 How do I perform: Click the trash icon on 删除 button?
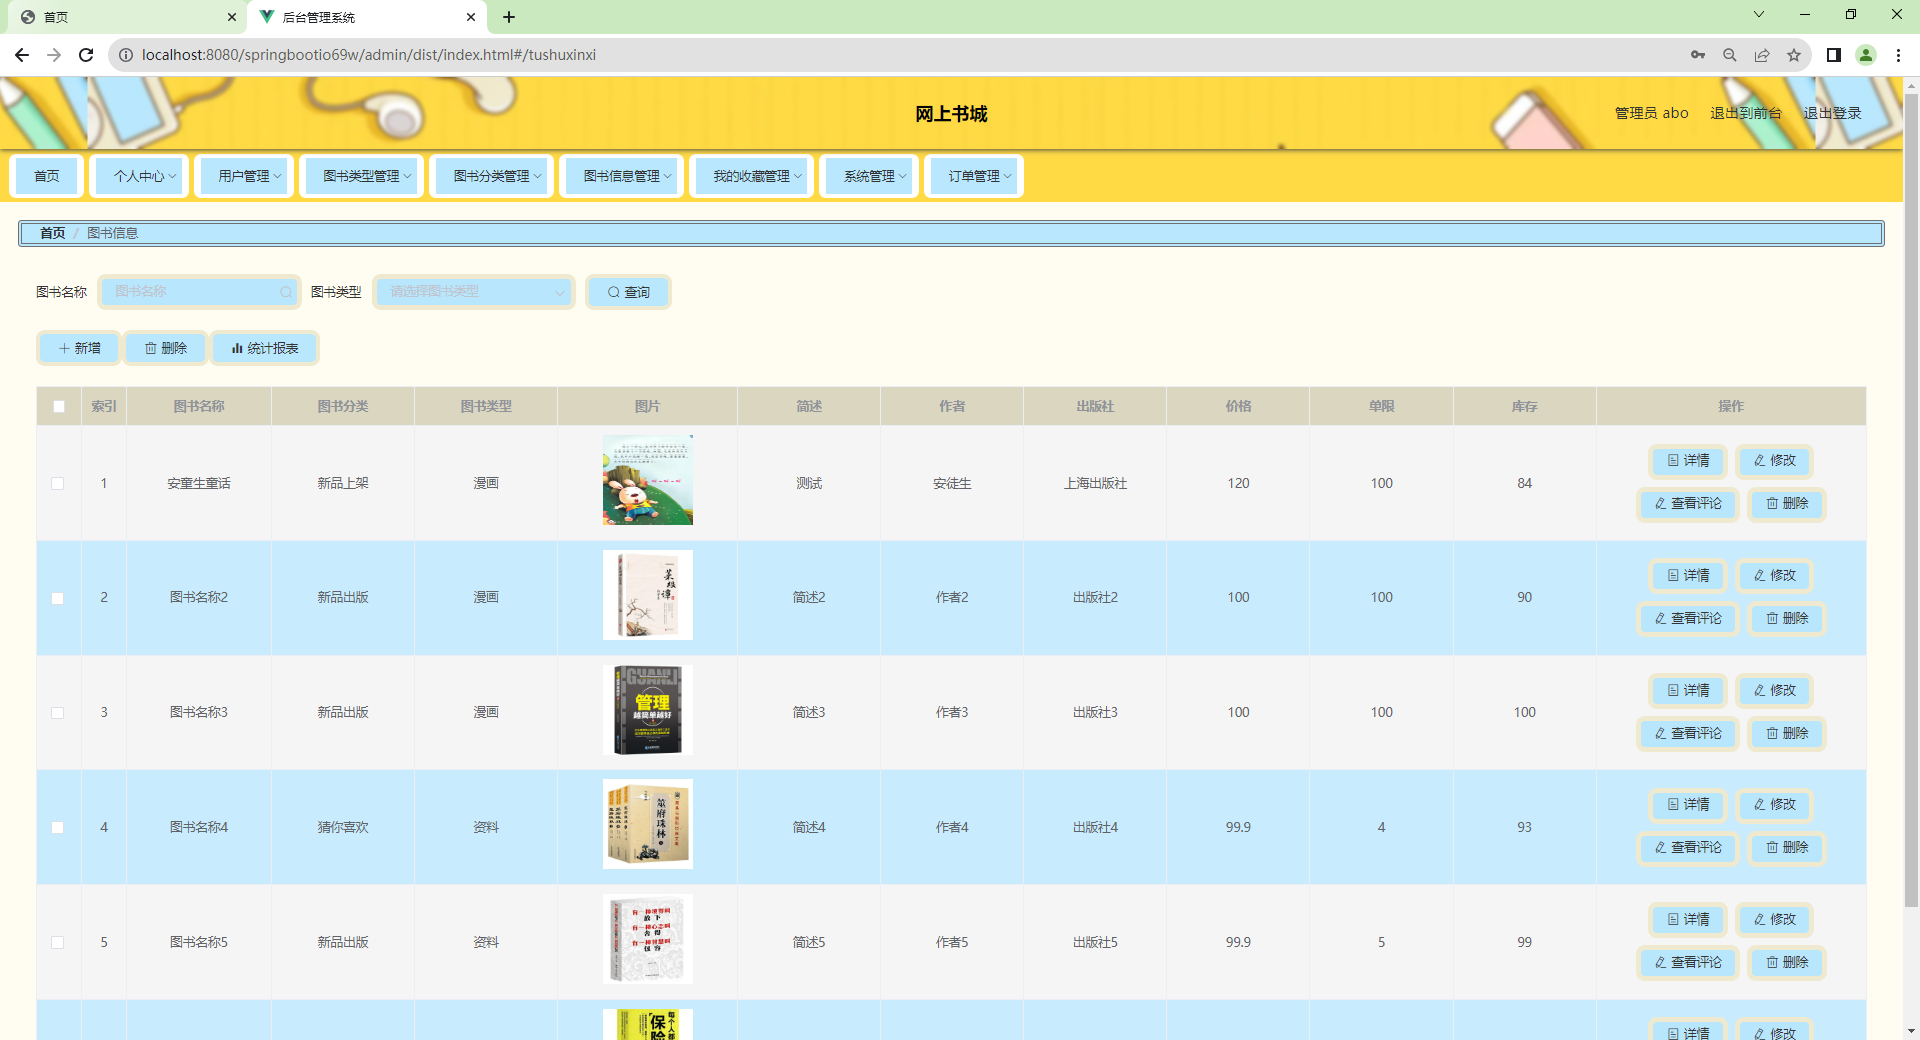152,348
